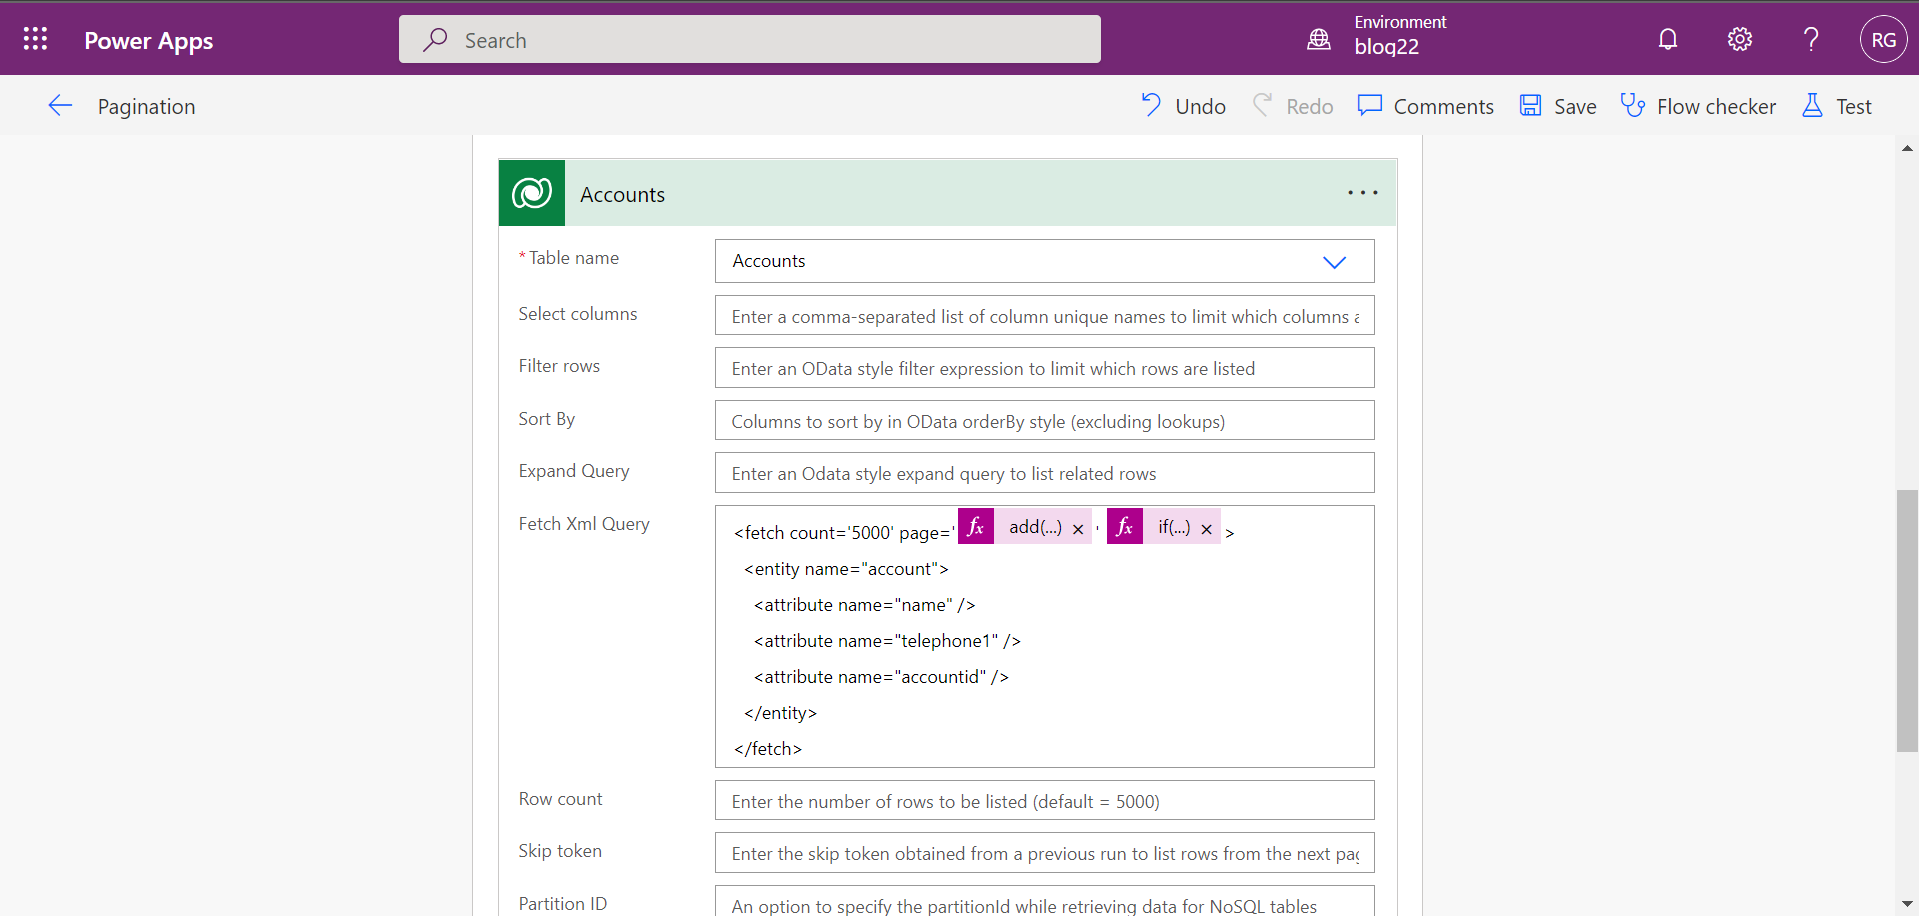
Task: Open the environment globe icon
Action: coord(1319,39)
